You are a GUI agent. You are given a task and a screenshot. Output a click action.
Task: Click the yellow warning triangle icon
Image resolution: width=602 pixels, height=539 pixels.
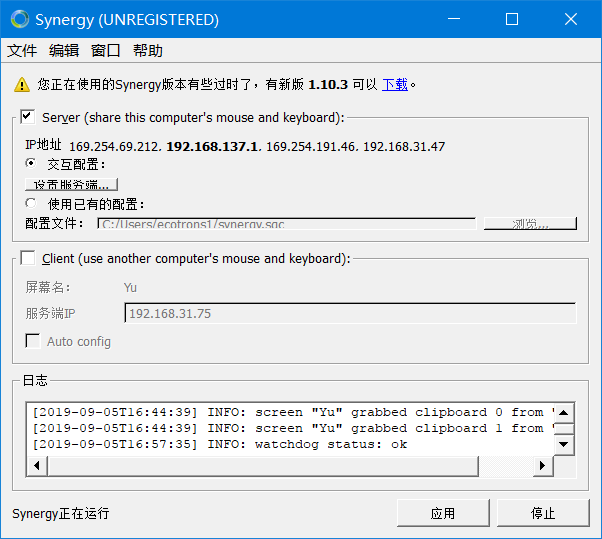point(22,84)
